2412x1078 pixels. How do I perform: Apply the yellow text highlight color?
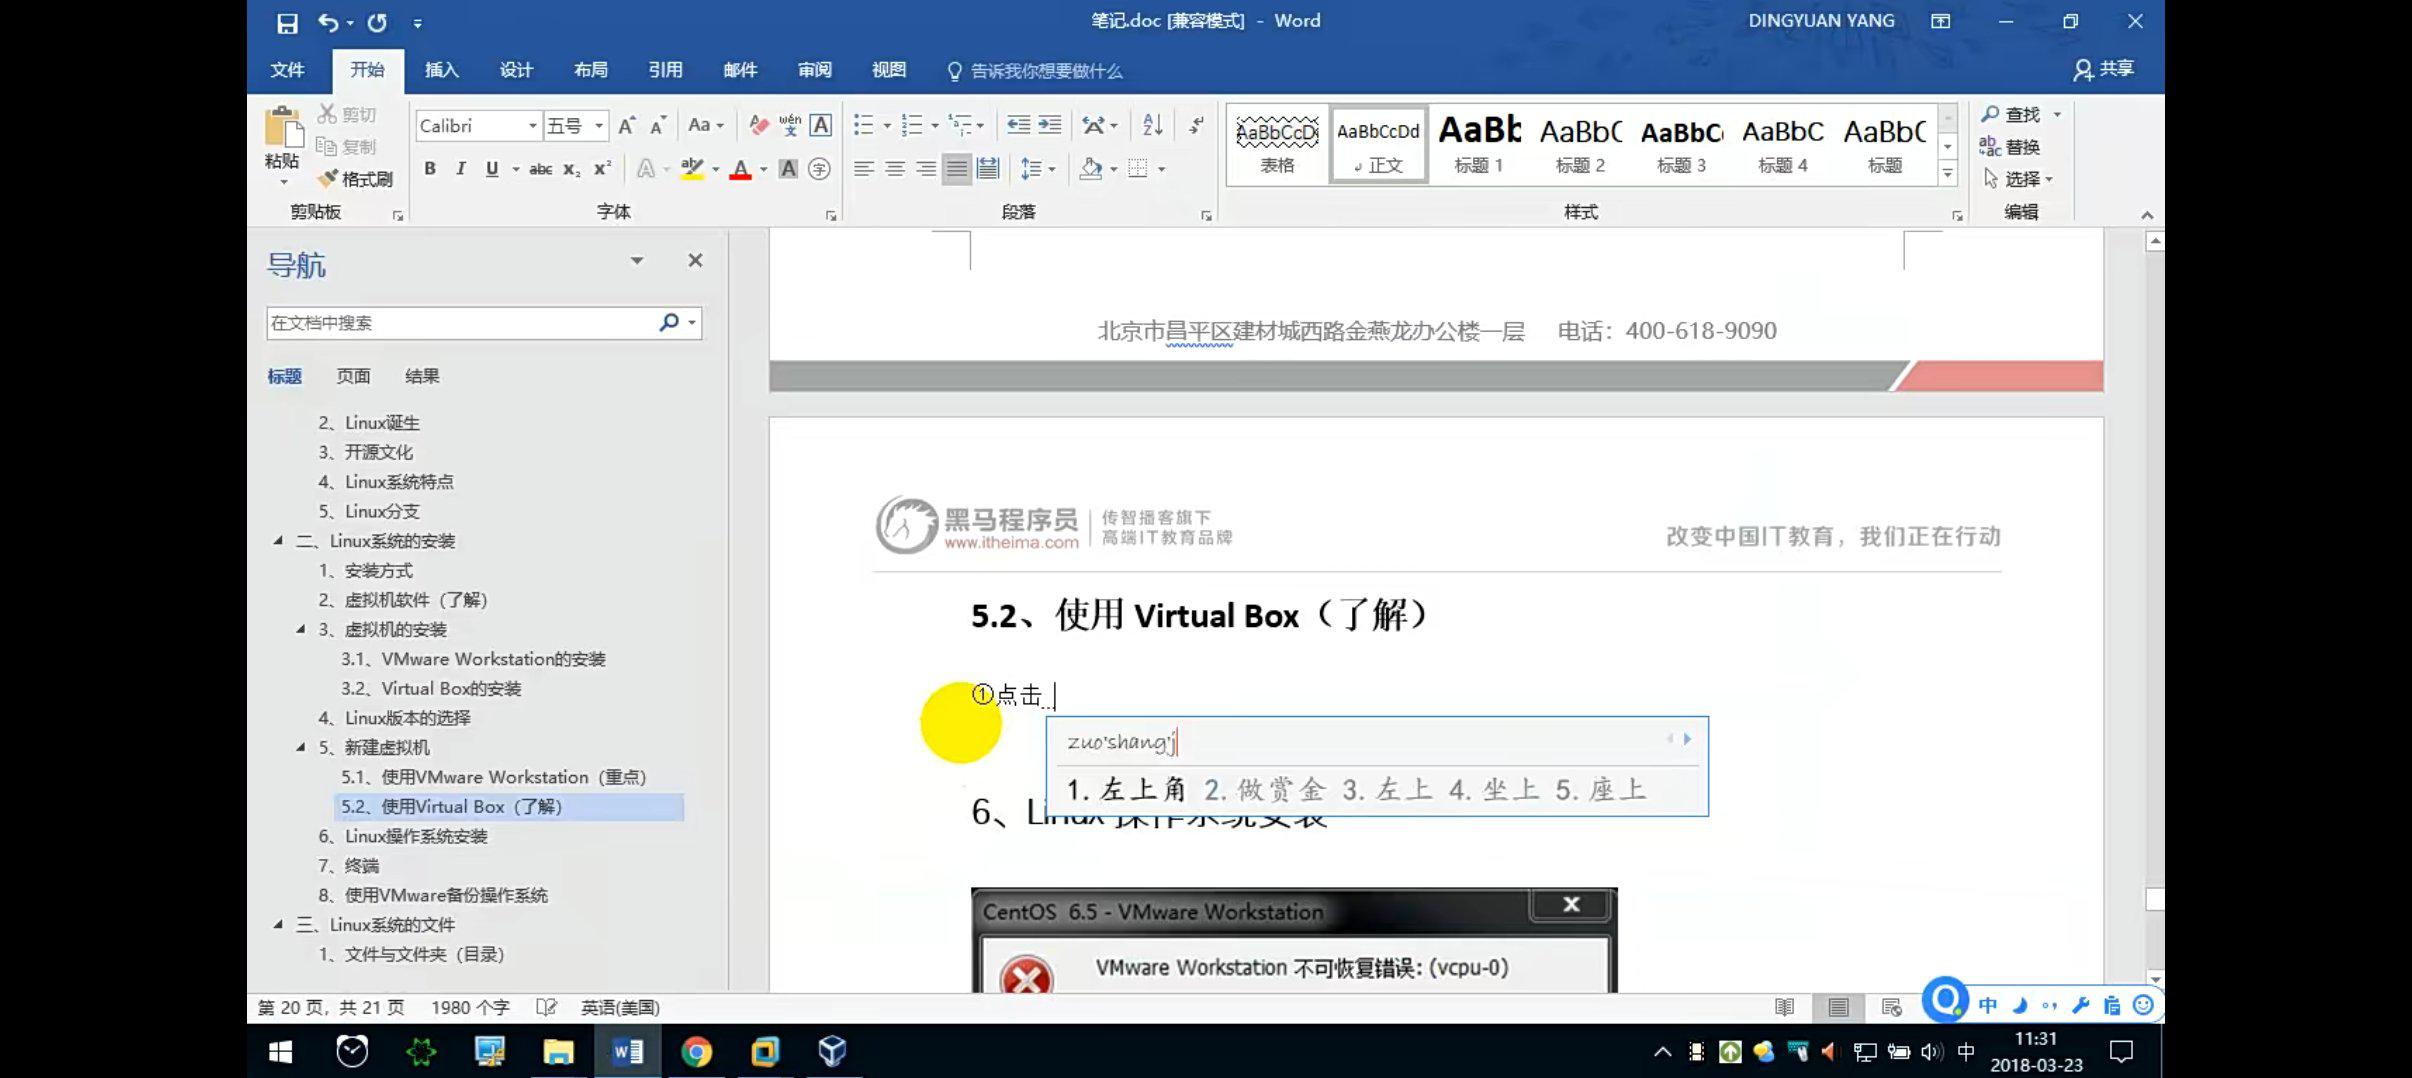pyautogui.click(x=692, y=169)
